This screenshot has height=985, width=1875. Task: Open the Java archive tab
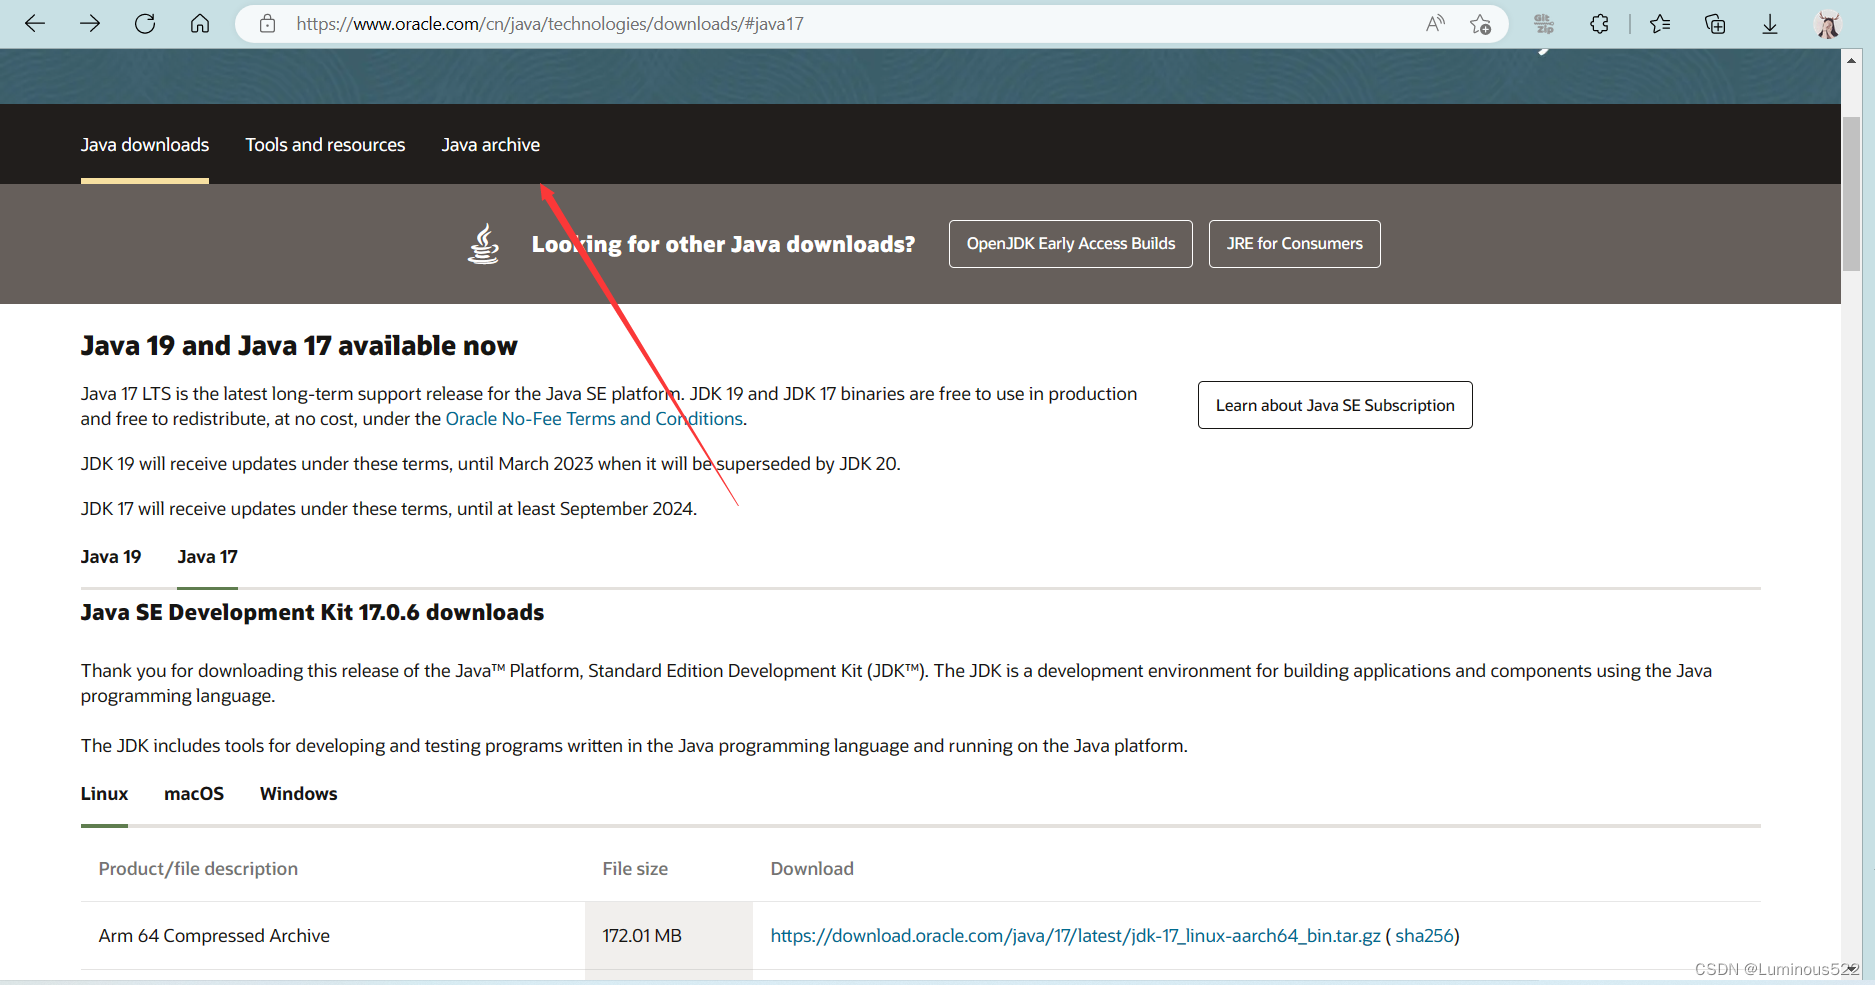coord(491,145)
